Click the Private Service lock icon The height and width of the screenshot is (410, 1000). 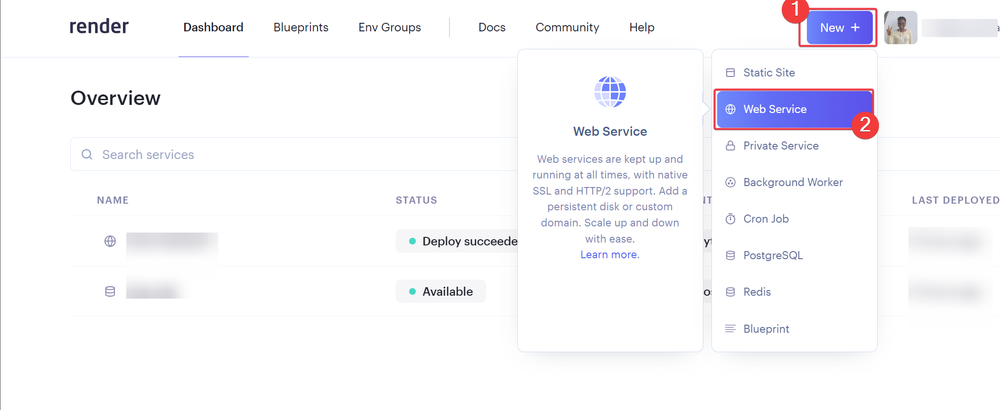click(x=730, y=146)
